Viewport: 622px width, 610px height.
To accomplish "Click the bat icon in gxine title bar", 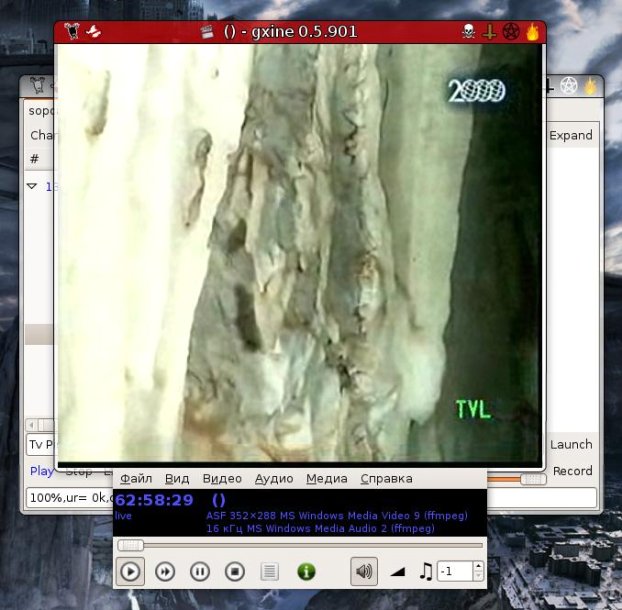I will (94, 31).
